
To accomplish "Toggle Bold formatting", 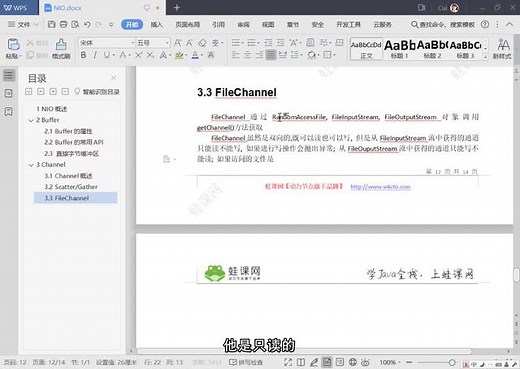I will click(x=83, y=55).
